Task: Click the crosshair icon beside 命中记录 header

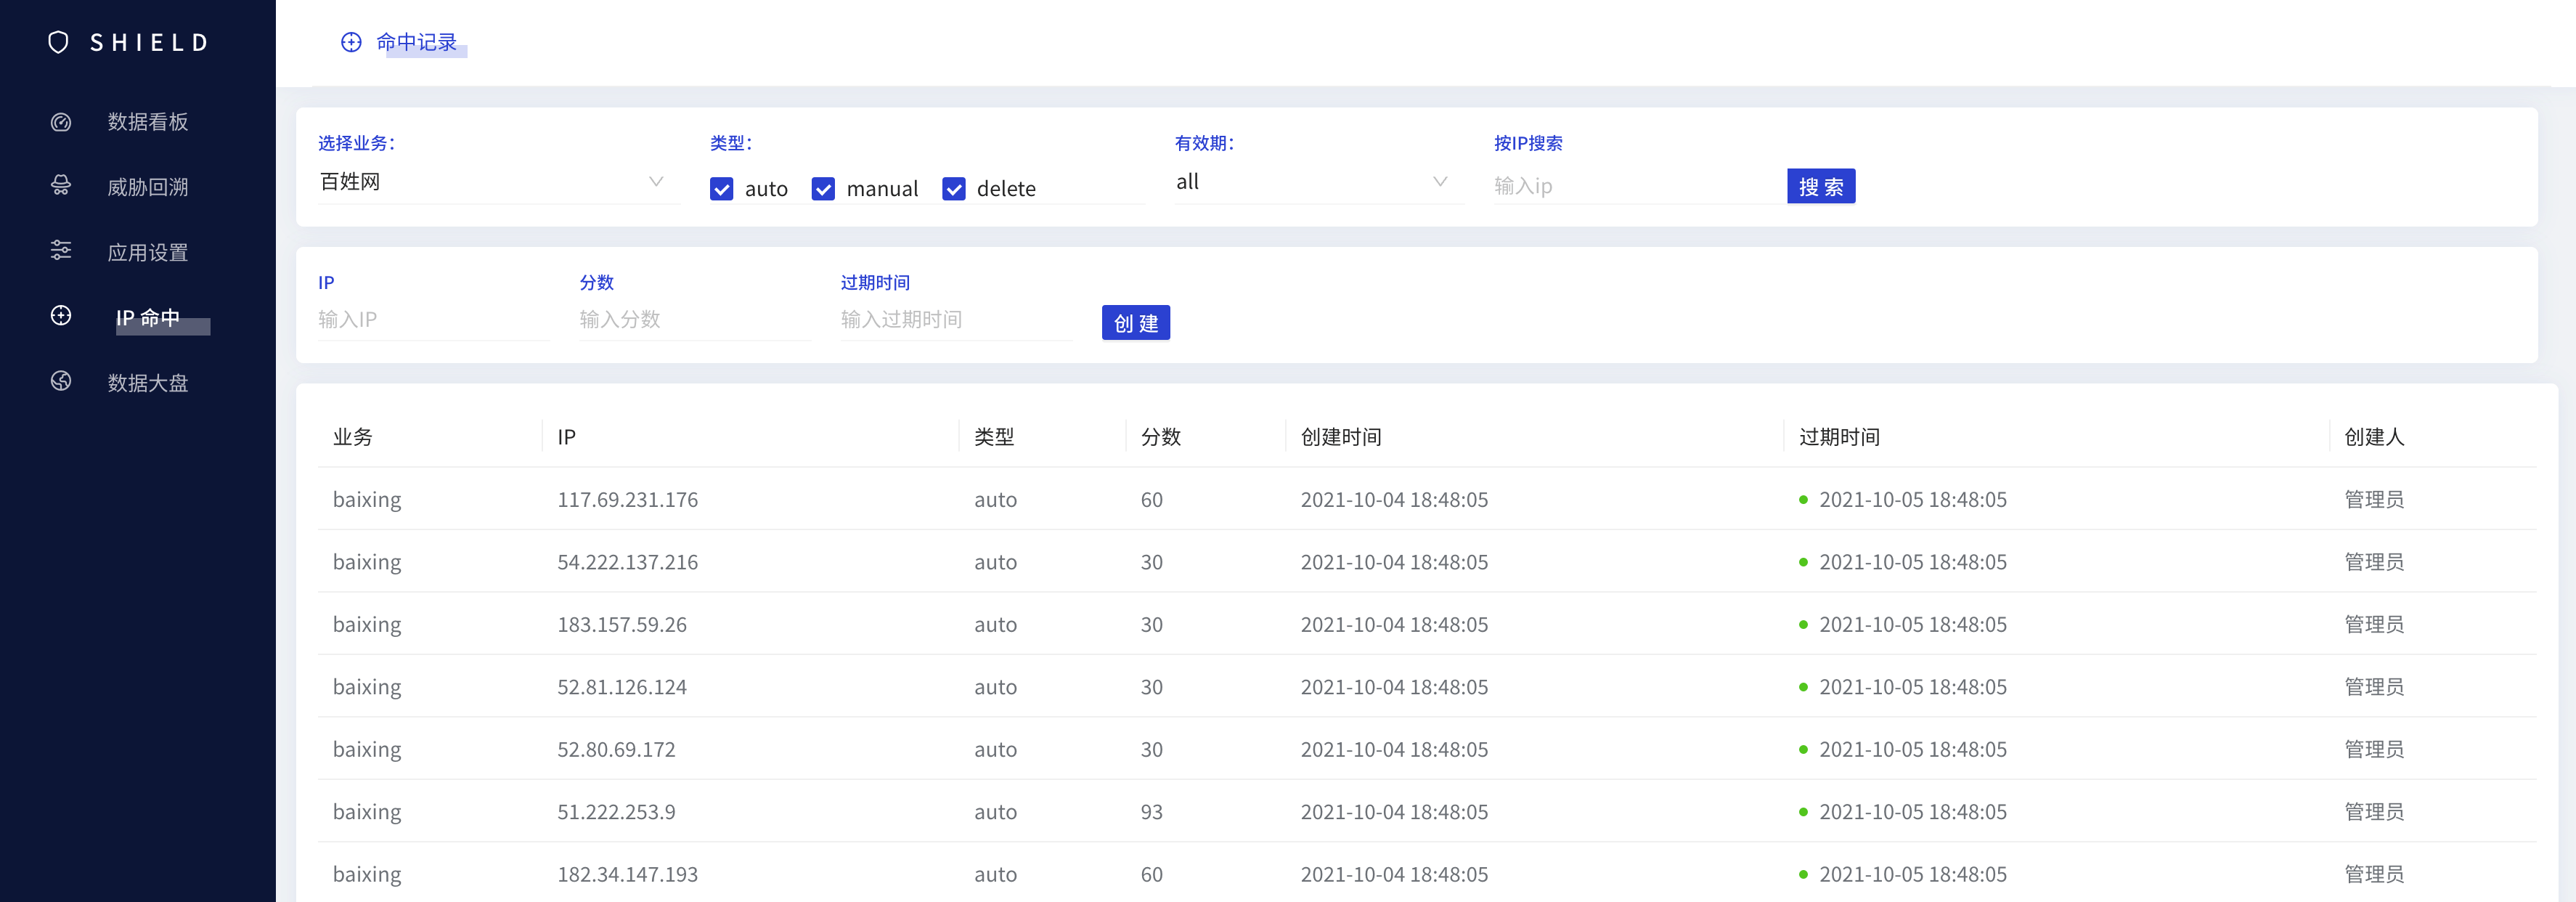Action: (351, 42)
